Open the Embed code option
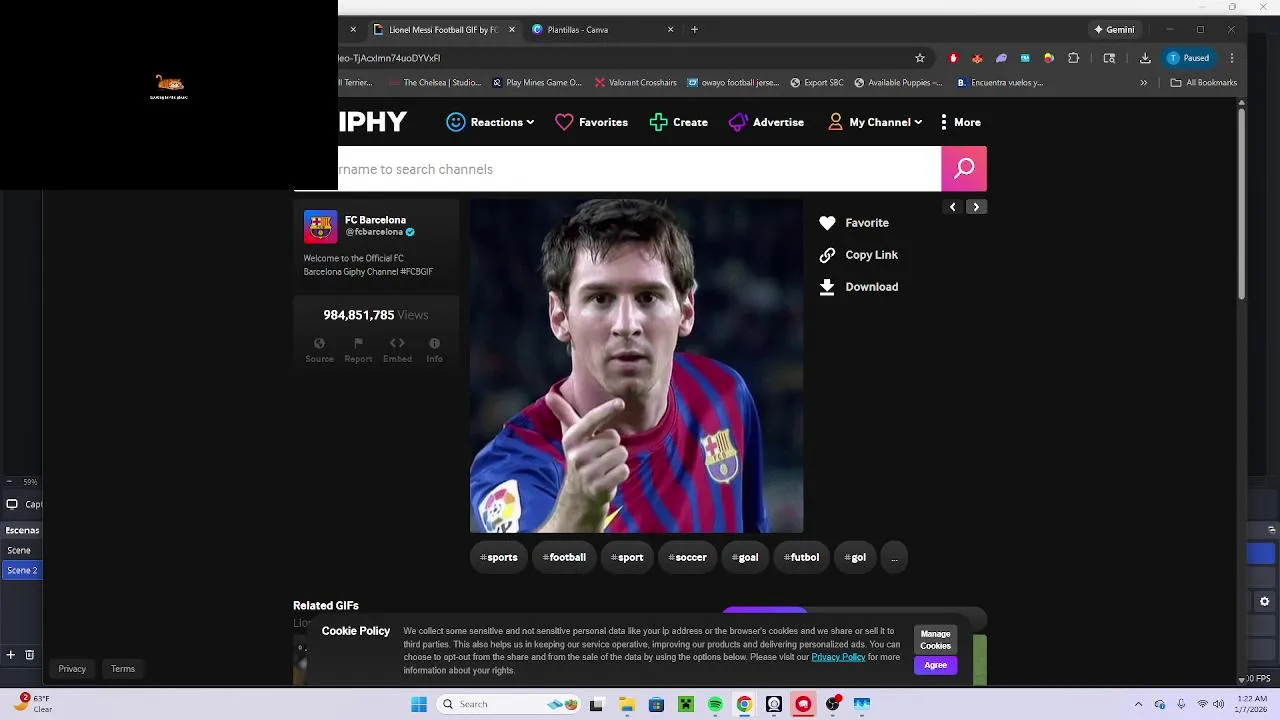Viewport: 1280px width, 720px height. coord(397,349)
